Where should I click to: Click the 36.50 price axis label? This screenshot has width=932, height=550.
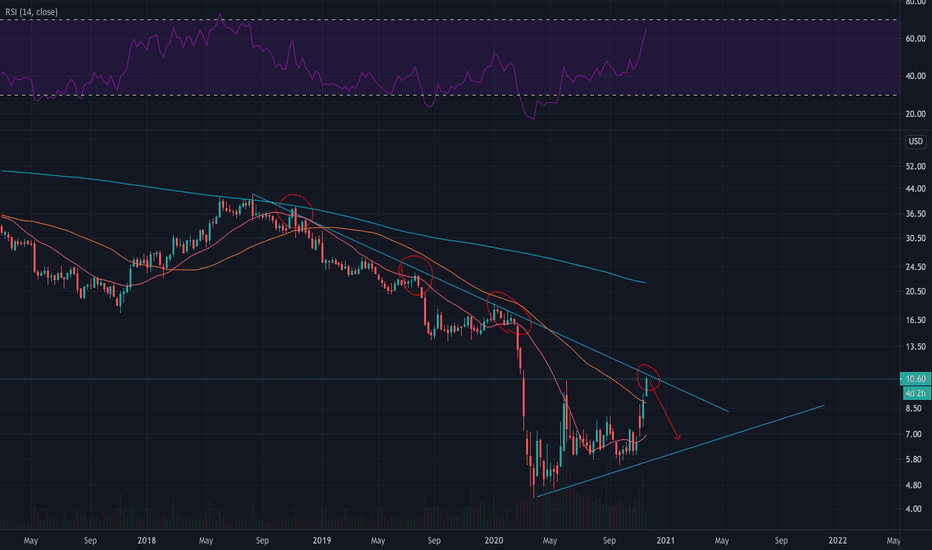(x=915, y=213)
